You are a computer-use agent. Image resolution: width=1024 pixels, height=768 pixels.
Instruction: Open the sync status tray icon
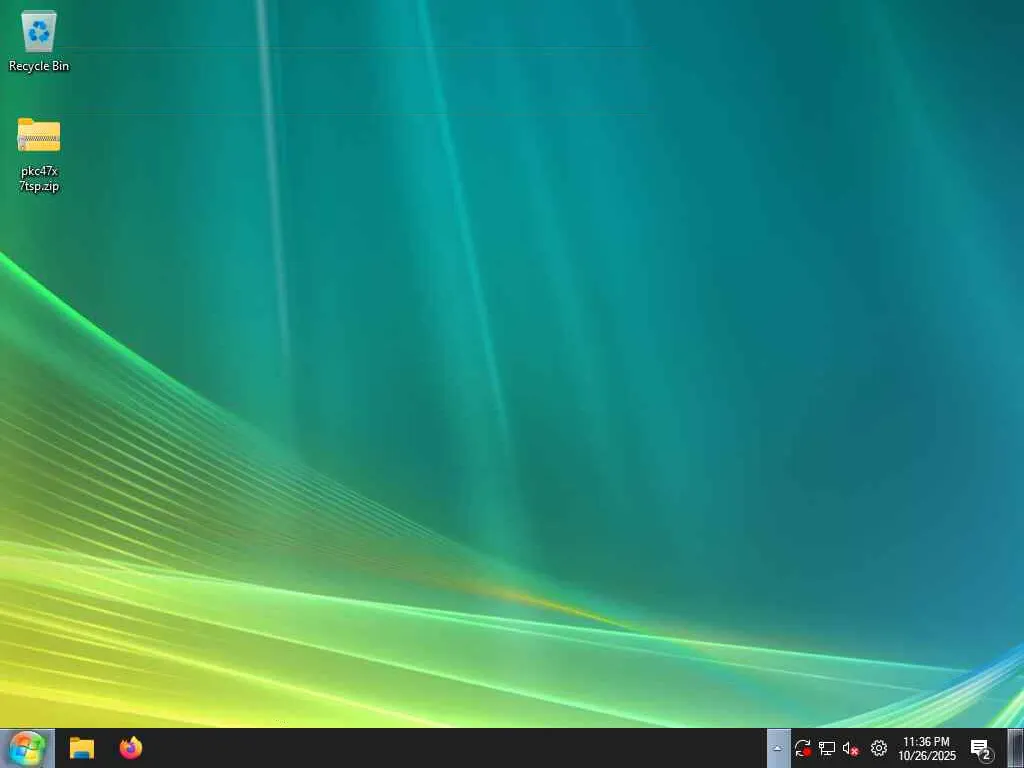tap(803, 748)
